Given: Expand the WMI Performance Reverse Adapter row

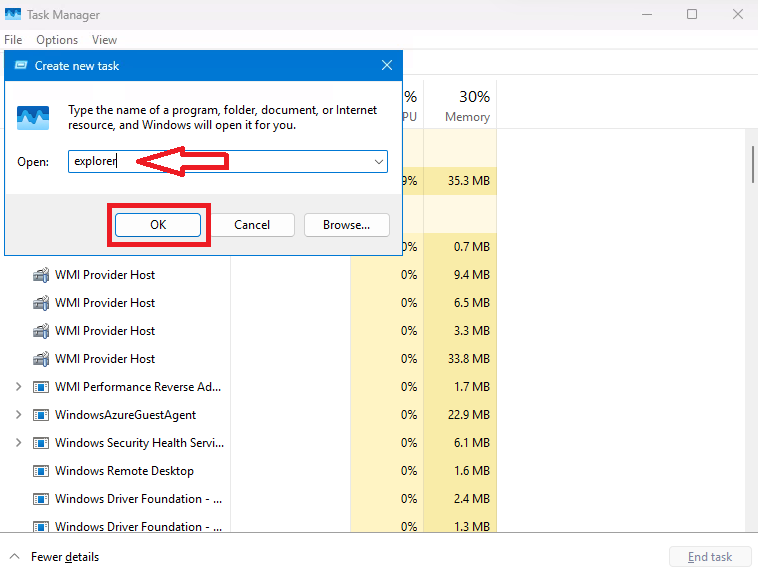Looking at the screenshot, I should 18,387.
